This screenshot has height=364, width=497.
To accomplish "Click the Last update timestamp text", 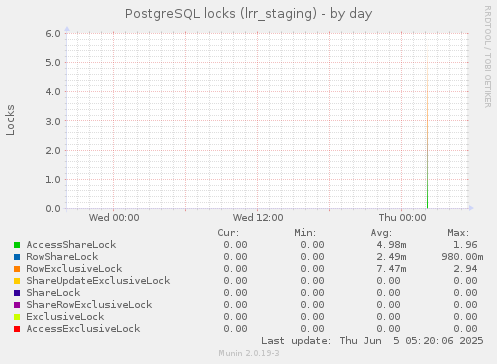I will (372, 341).
